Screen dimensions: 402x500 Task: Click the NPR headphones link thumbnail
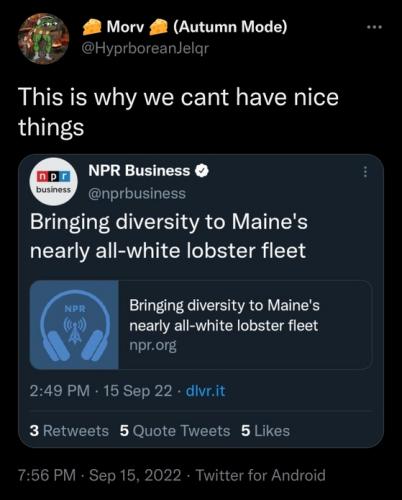[x=74, y=325]
